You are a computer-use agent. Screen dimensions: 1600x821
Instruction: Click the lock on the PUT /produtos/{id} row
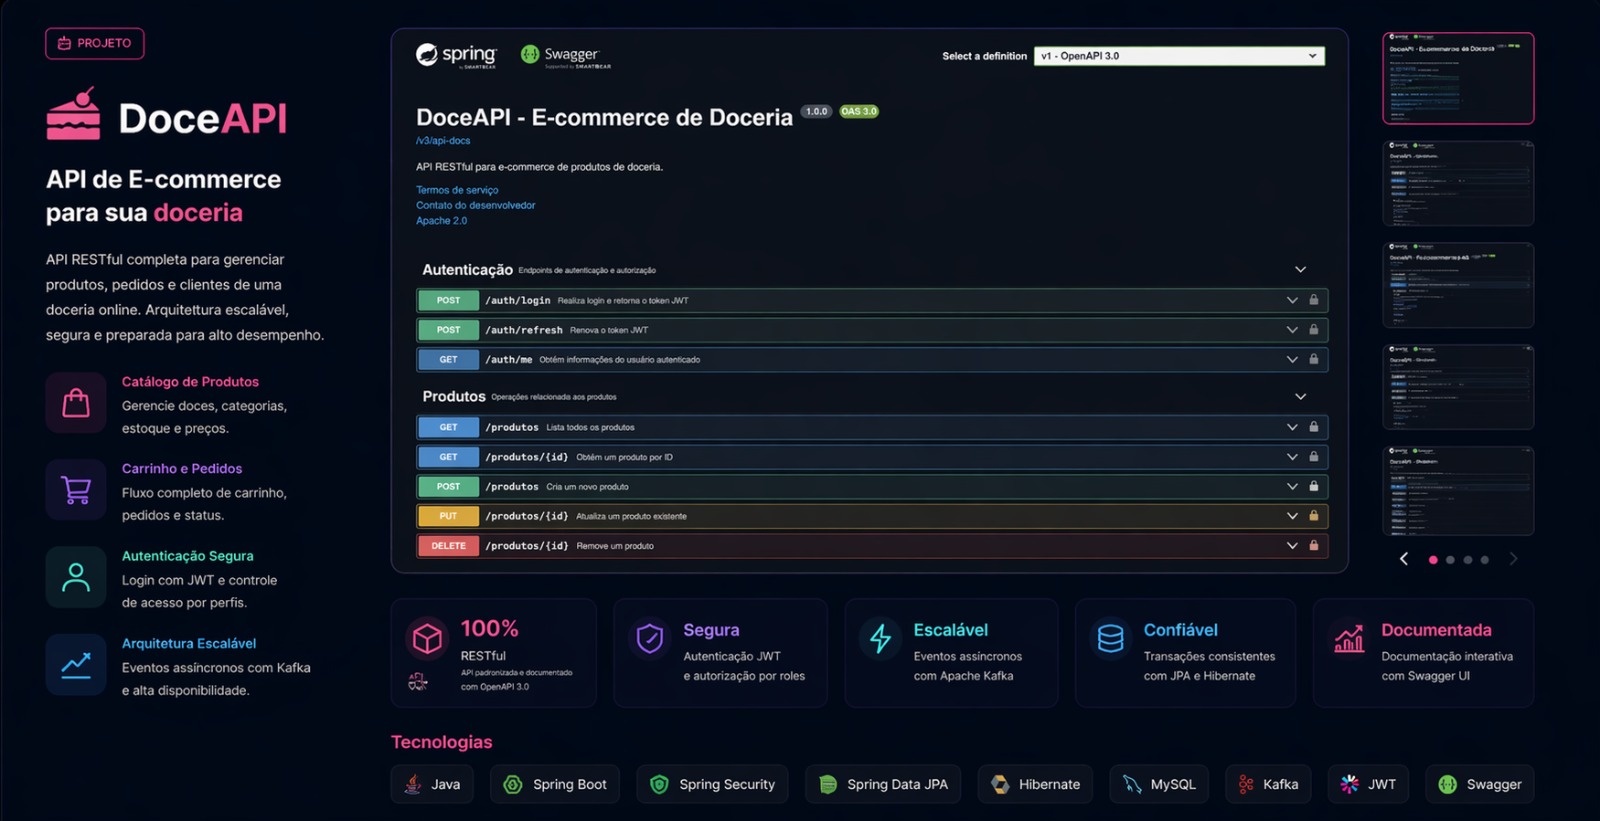coord(1314,516)
